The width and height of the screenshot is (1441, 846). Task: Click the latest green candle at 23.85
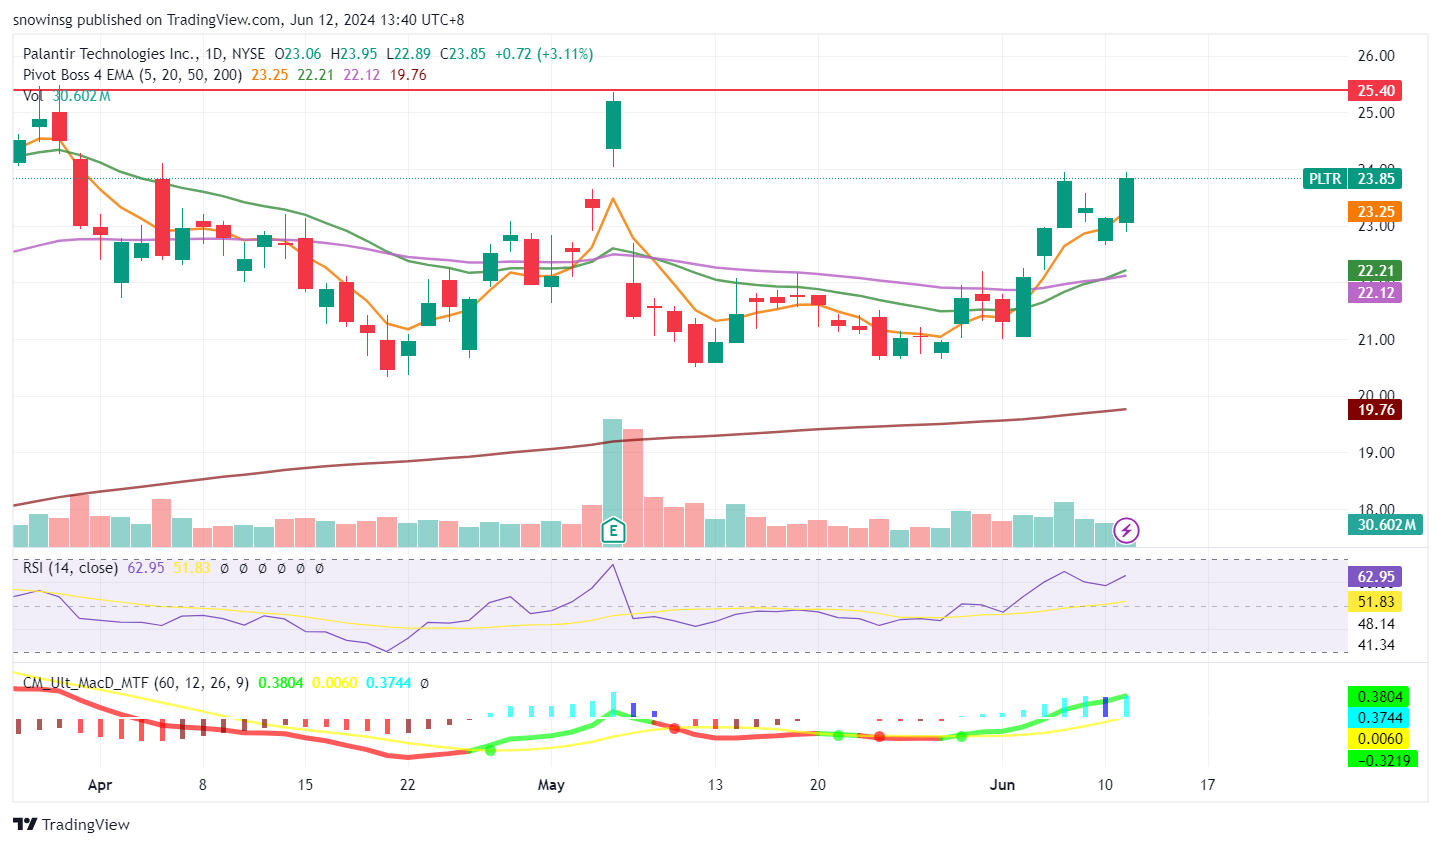point(1126,200)
